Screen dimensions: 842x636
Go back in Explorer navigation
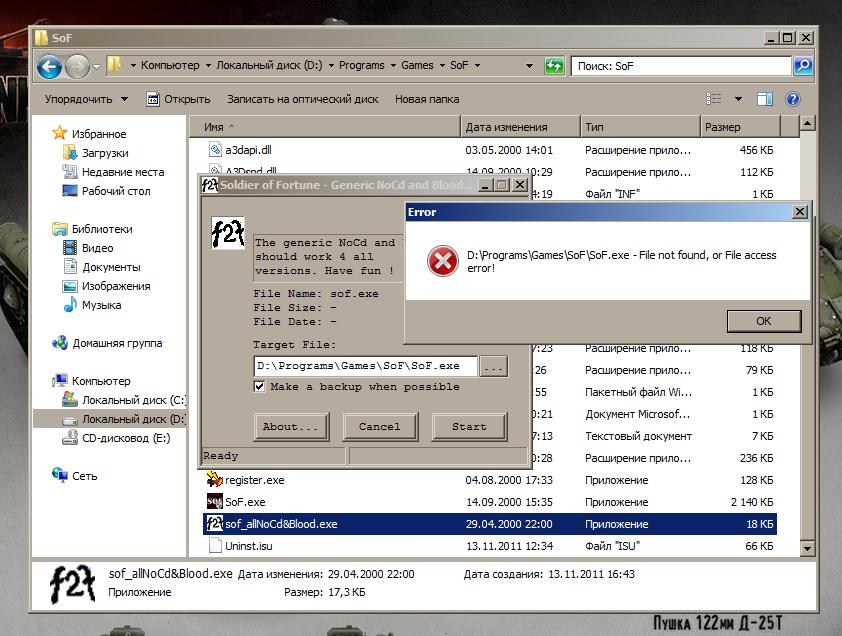tap(49, 67)
